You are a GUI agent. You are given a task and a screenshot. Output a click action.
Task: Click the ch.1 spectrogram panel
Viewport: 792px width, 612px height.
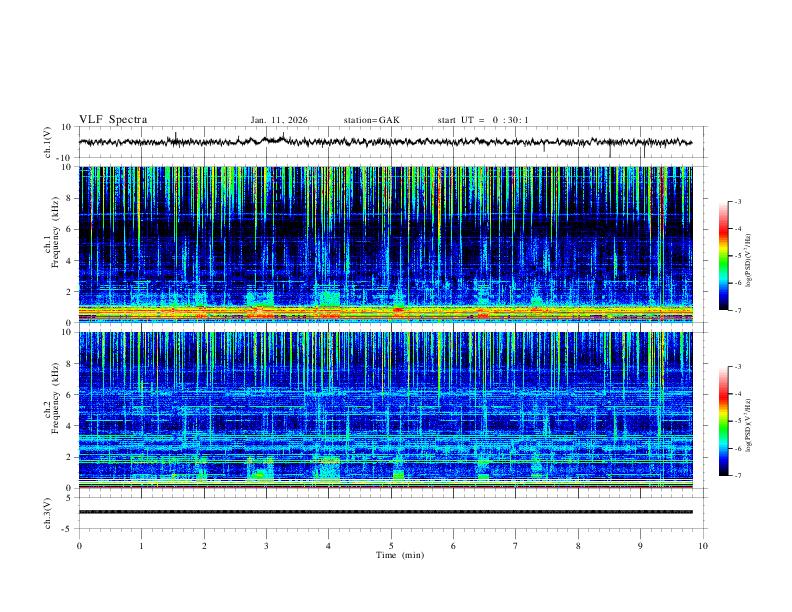click(x=386, y=244)
